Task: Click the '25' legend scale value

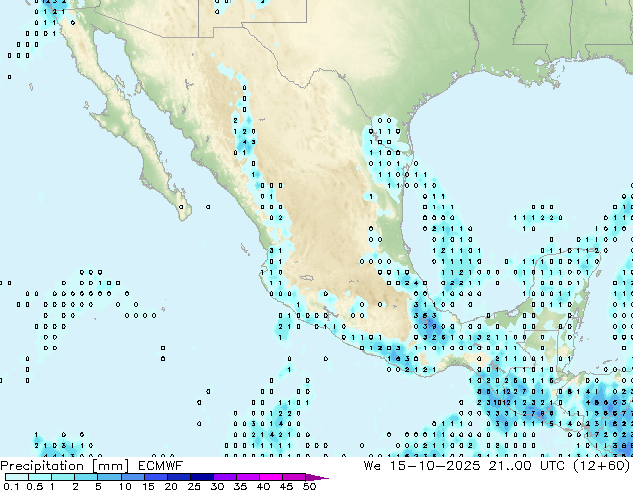Action: (x=194, y=486)
